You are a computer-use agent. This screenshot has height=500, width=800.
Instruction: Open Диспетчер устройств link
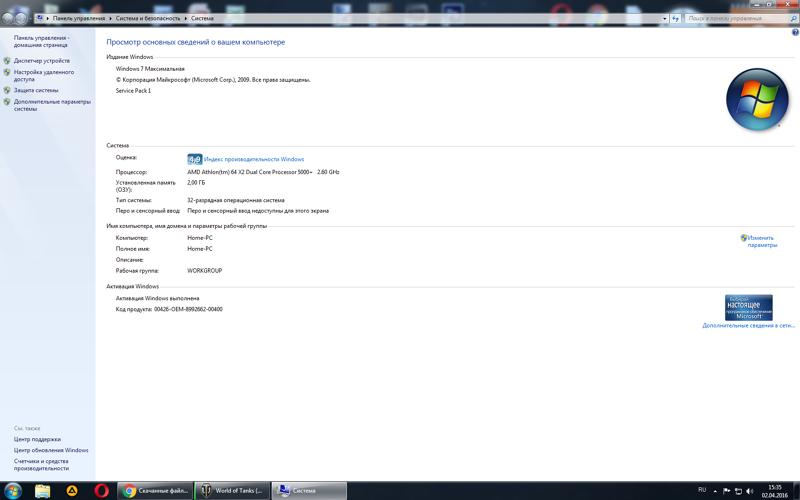click(42, 61)
